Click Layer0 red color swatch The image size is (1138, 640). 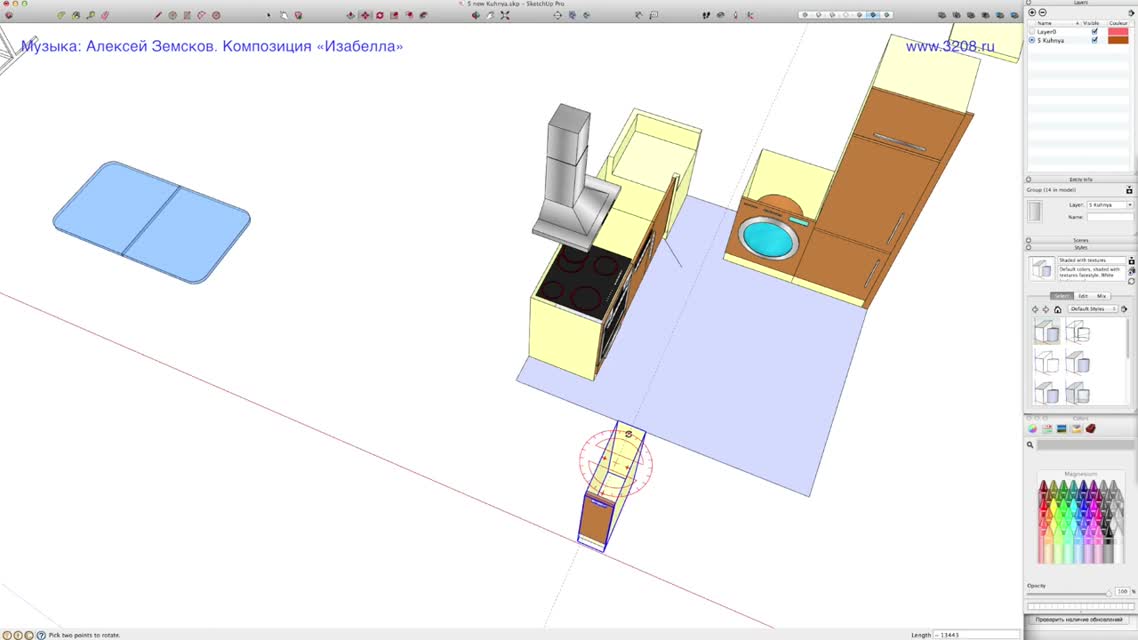pos(1118,32)
